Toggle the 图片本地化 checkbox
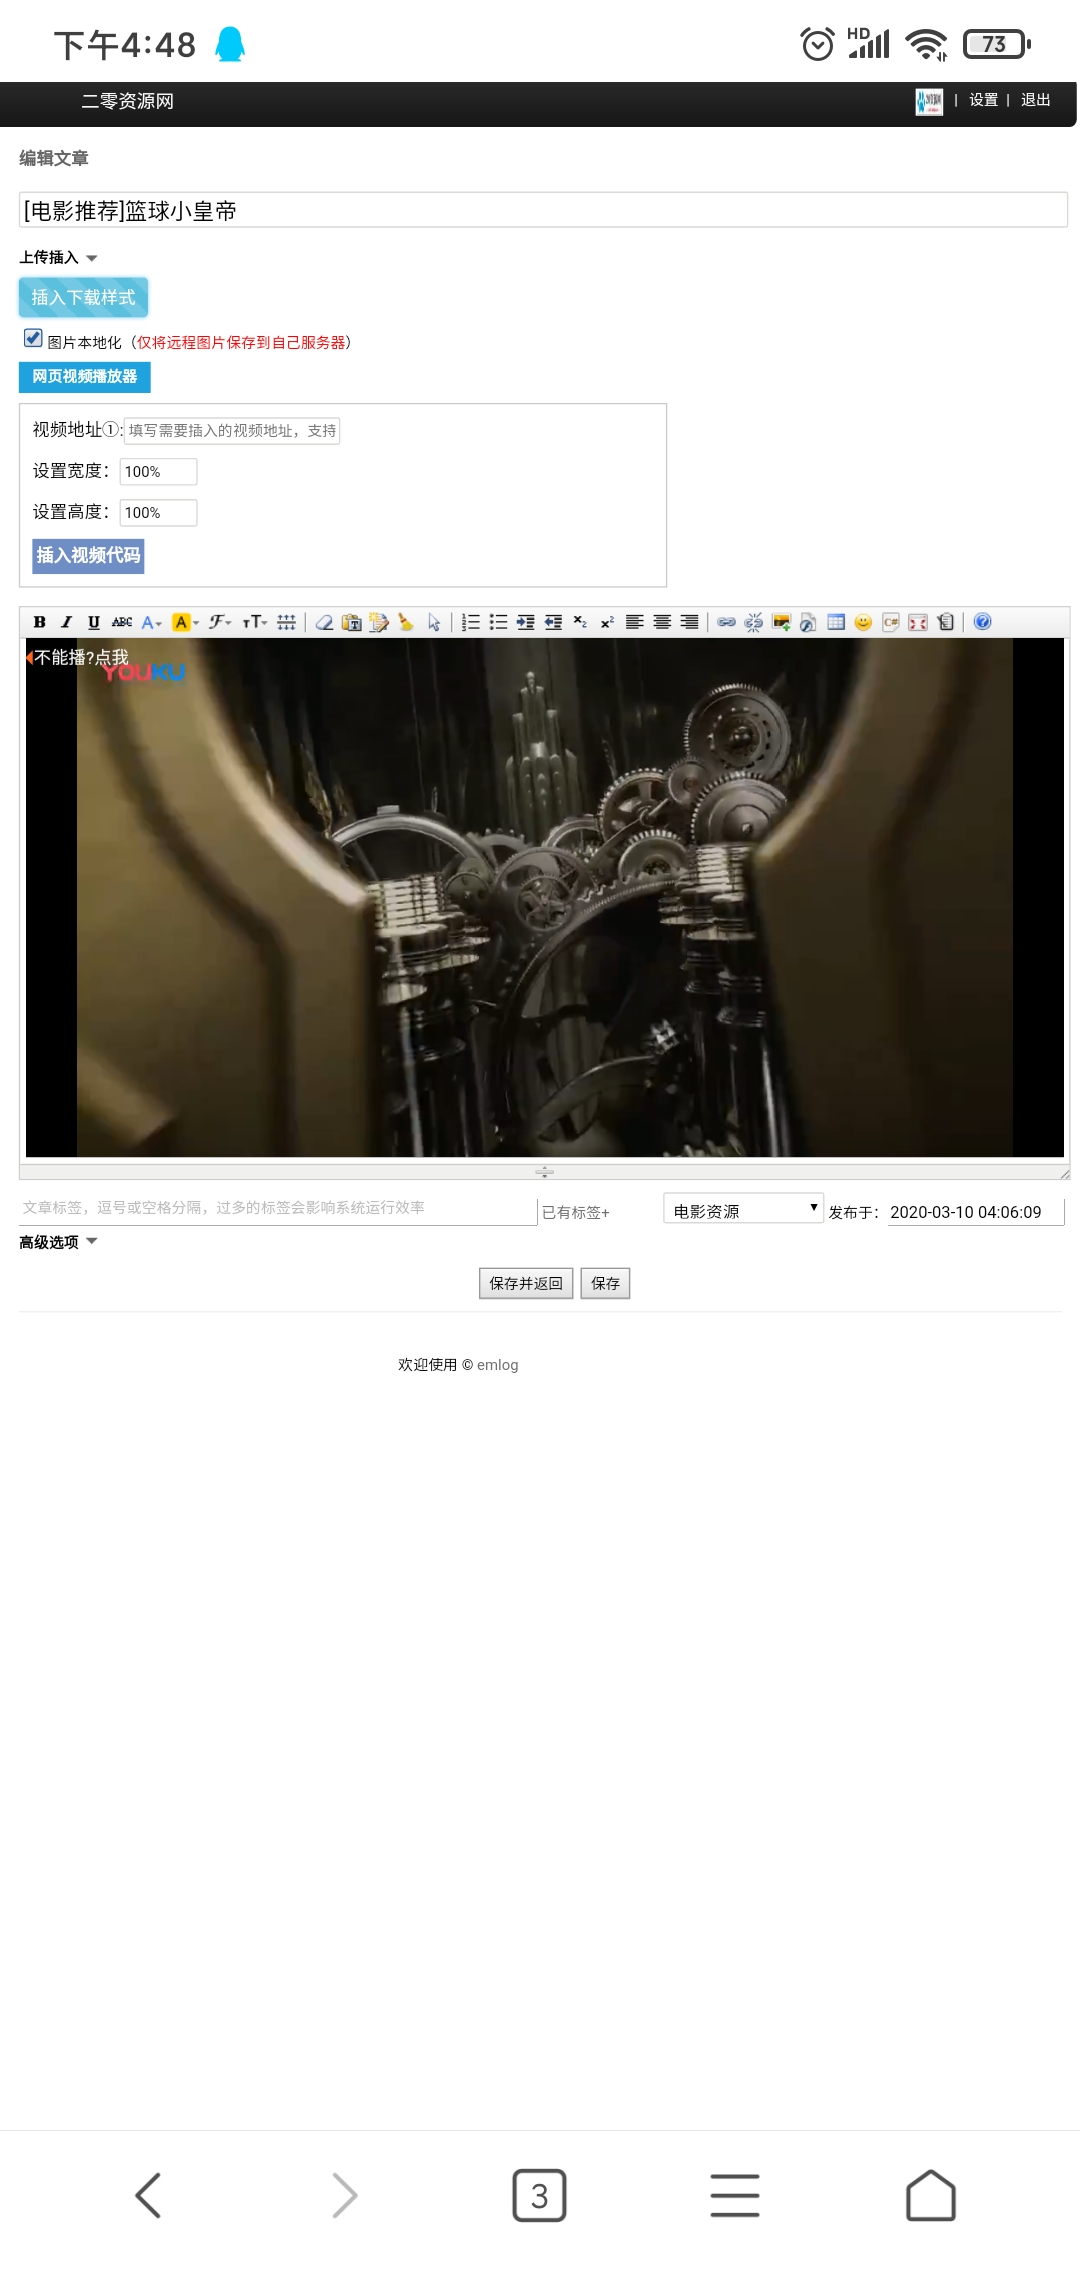 tap(33, 338)
